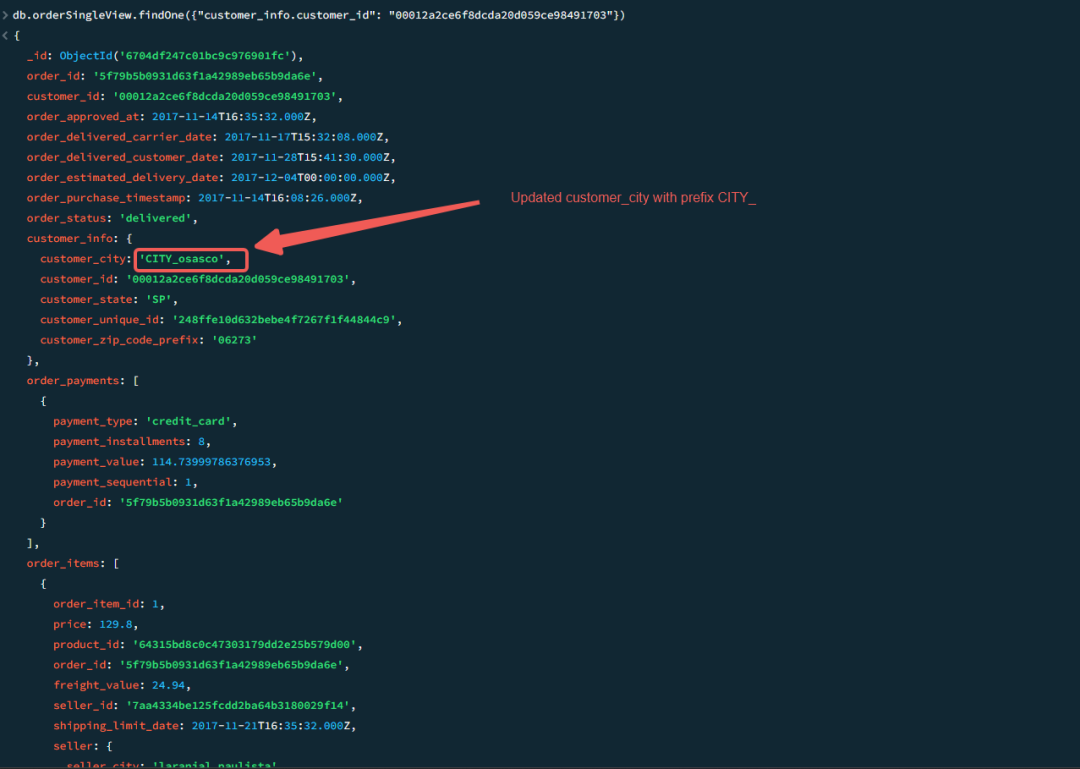
Task: Click the payment_value number 114.73999786376953
Action: pyautogui.click(x=211, y=462)
